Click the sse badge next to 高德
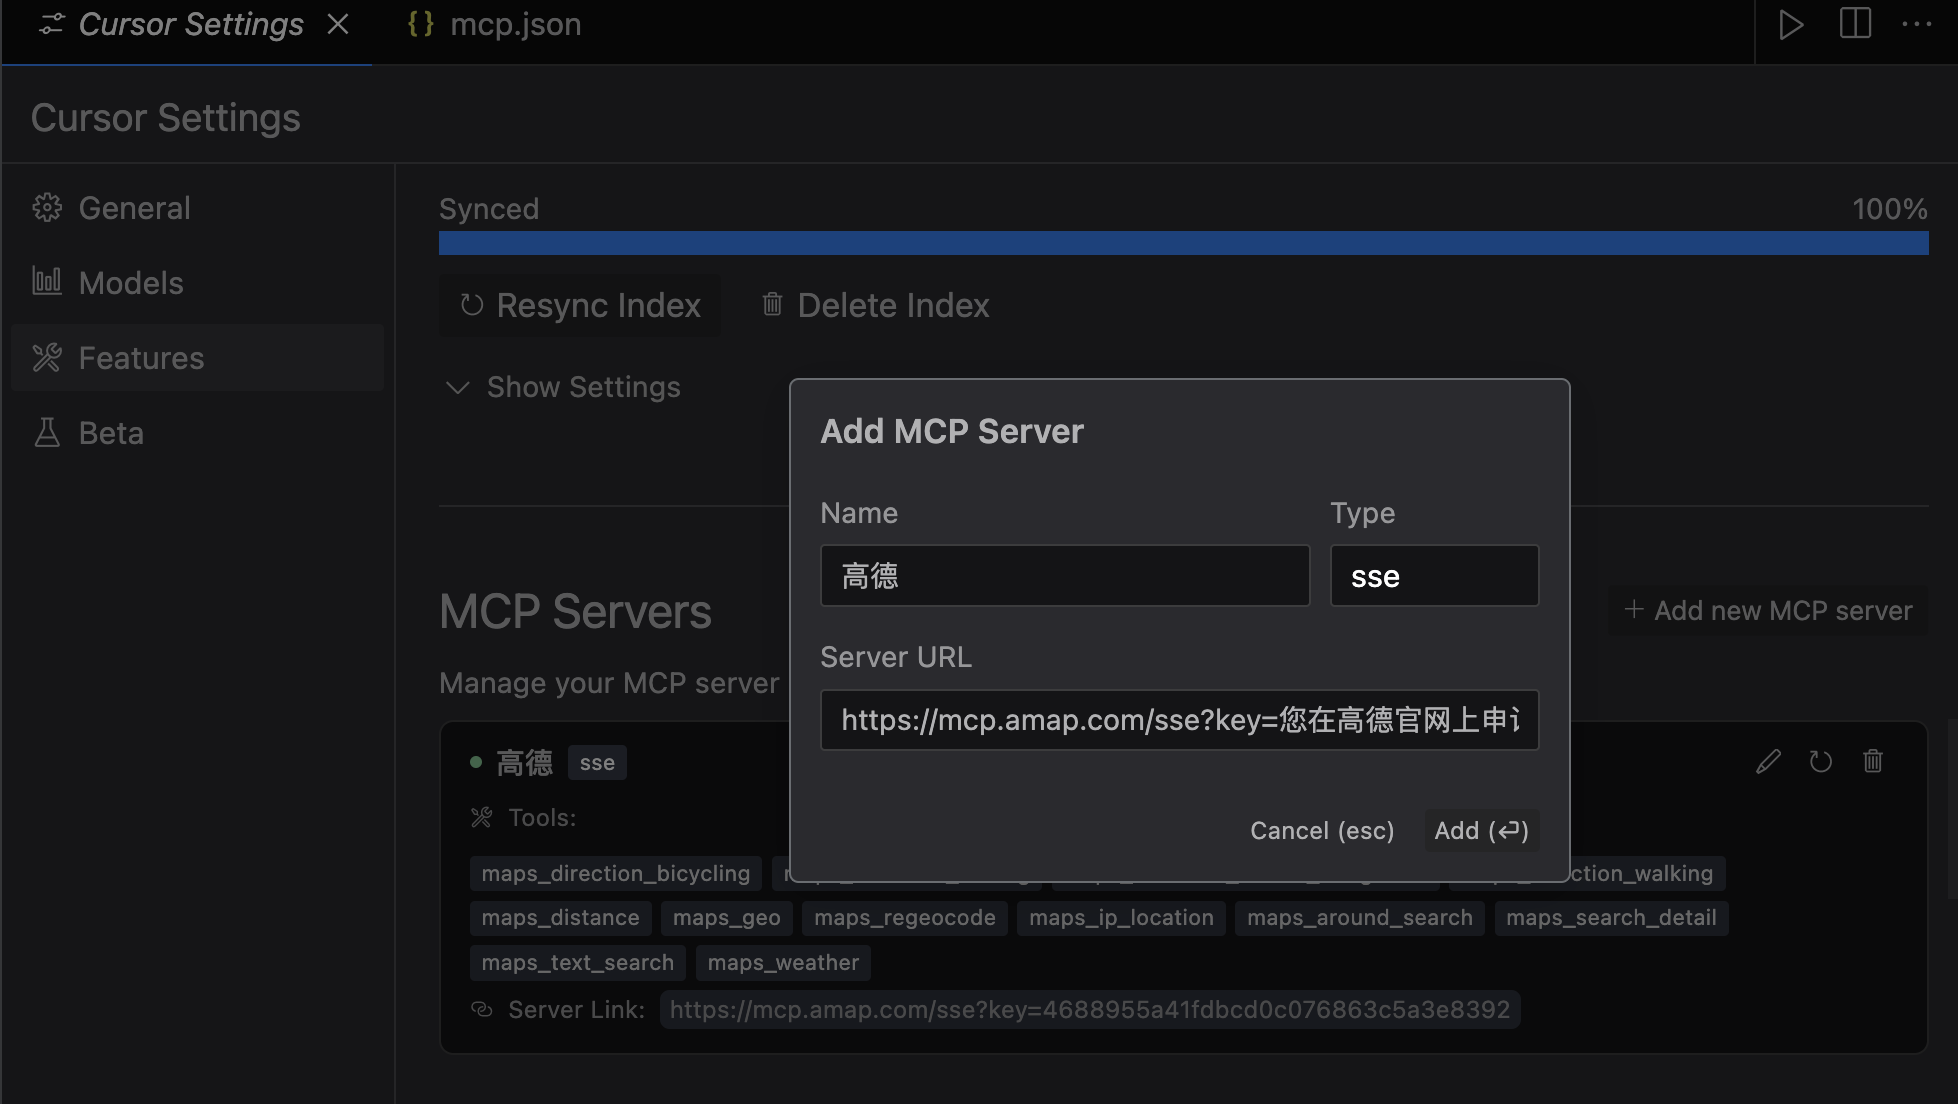This screenshot has height=1104, width=1958. click(597, 763)
